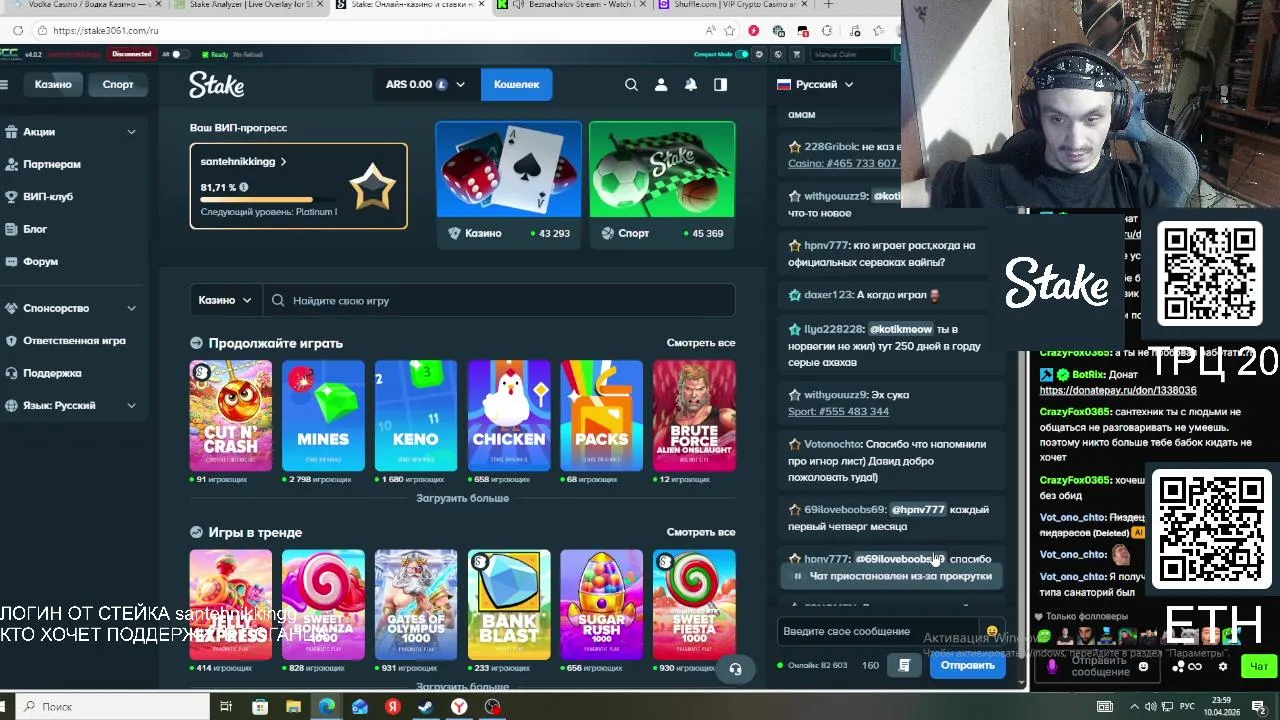Click Смотреть все for Игры в тренде
This screenshot has width=1280, height=720.
point(701,532)
